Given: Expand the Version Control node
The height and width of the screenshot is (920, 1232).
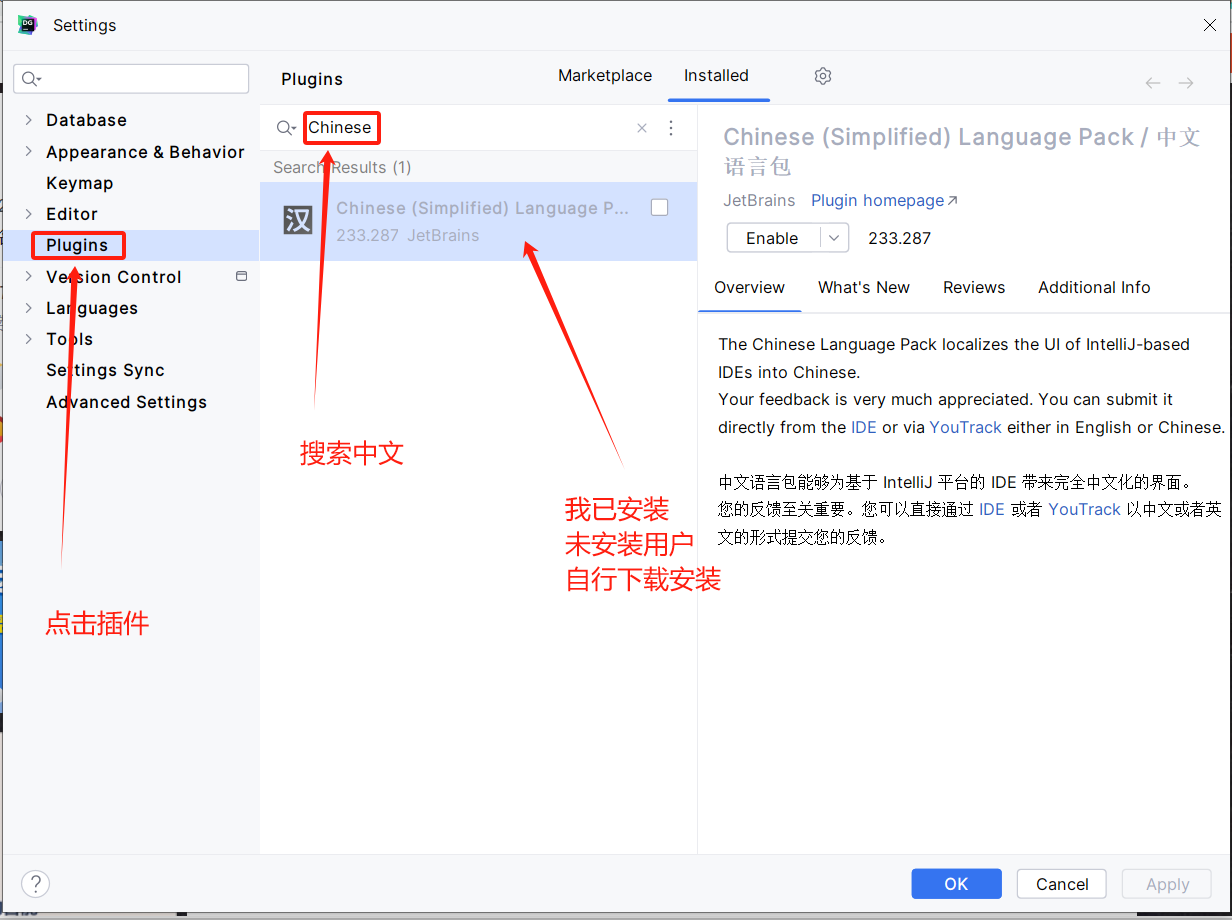Looking at the screenshot, I should [x=28, y=277].
